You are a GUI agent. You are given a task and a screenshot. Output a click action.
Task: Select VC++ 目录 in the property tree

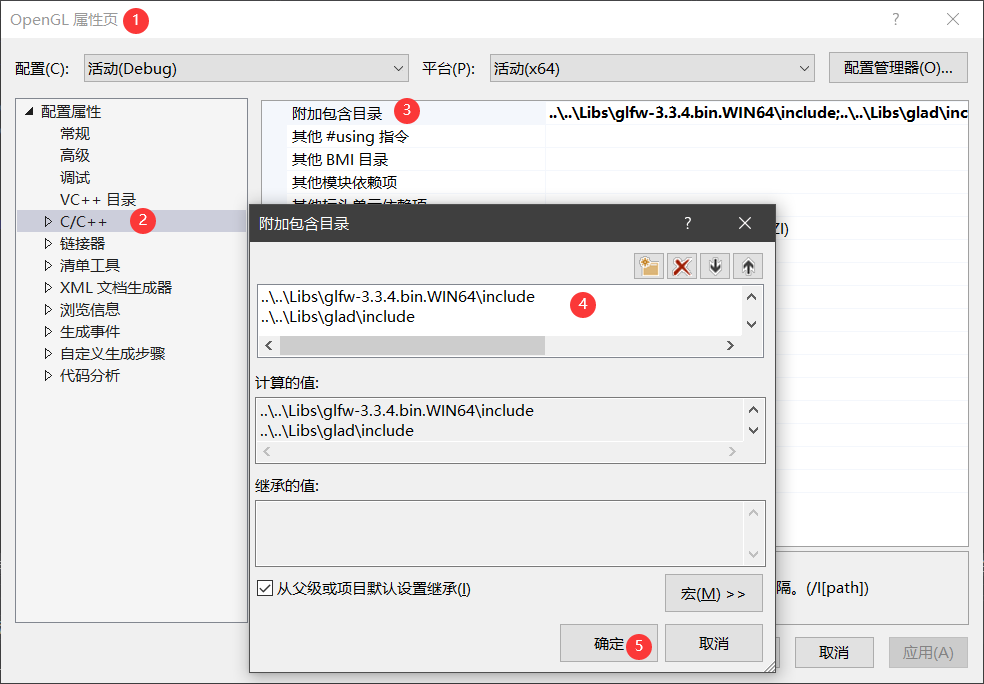pyautogui.click(x=98, y=200)
